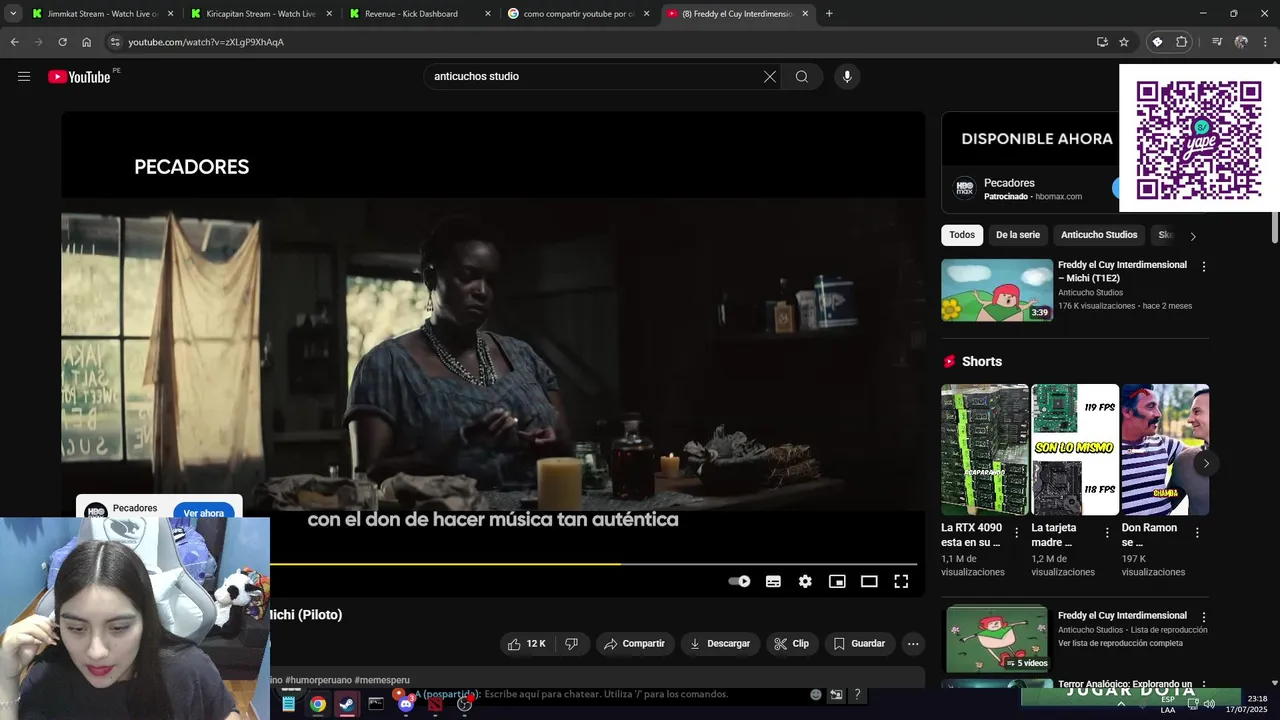The image size is (1280, 720).
Task: Toggle subtitles in the video player
Action: (773, 581)
